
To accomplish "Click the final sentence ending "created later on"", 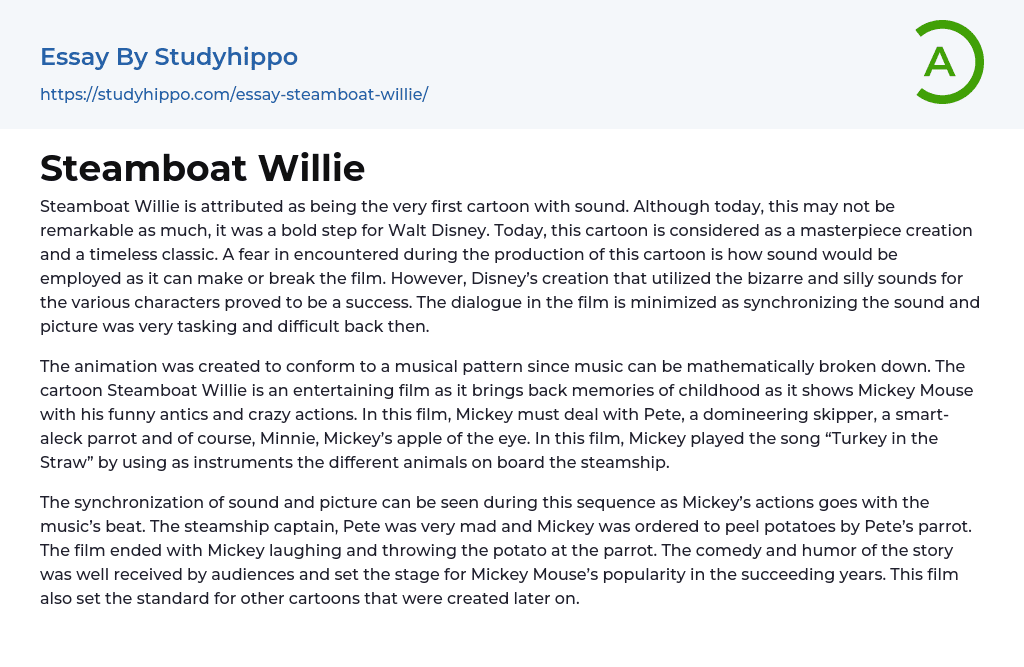I will coord(310,598).
